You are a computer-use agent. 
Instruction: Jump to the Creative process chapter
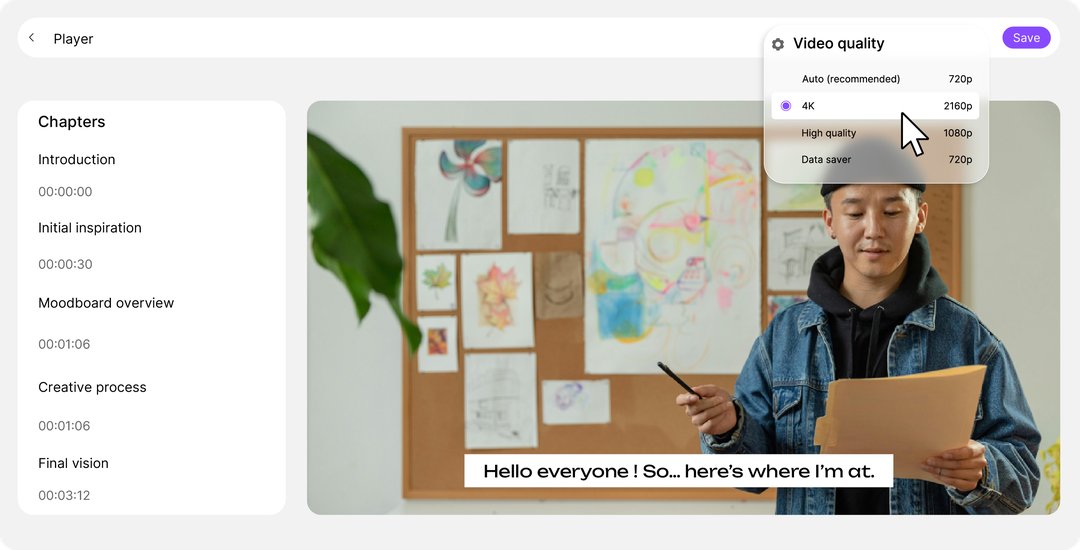point(92,388)
